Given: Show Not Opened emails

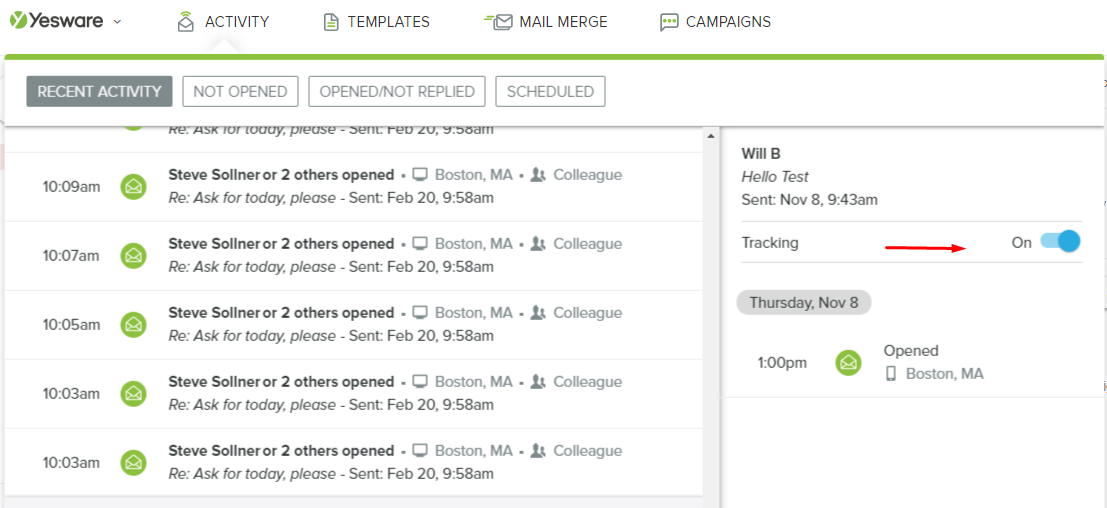Looking at the screenshot, I should [240, 91].
